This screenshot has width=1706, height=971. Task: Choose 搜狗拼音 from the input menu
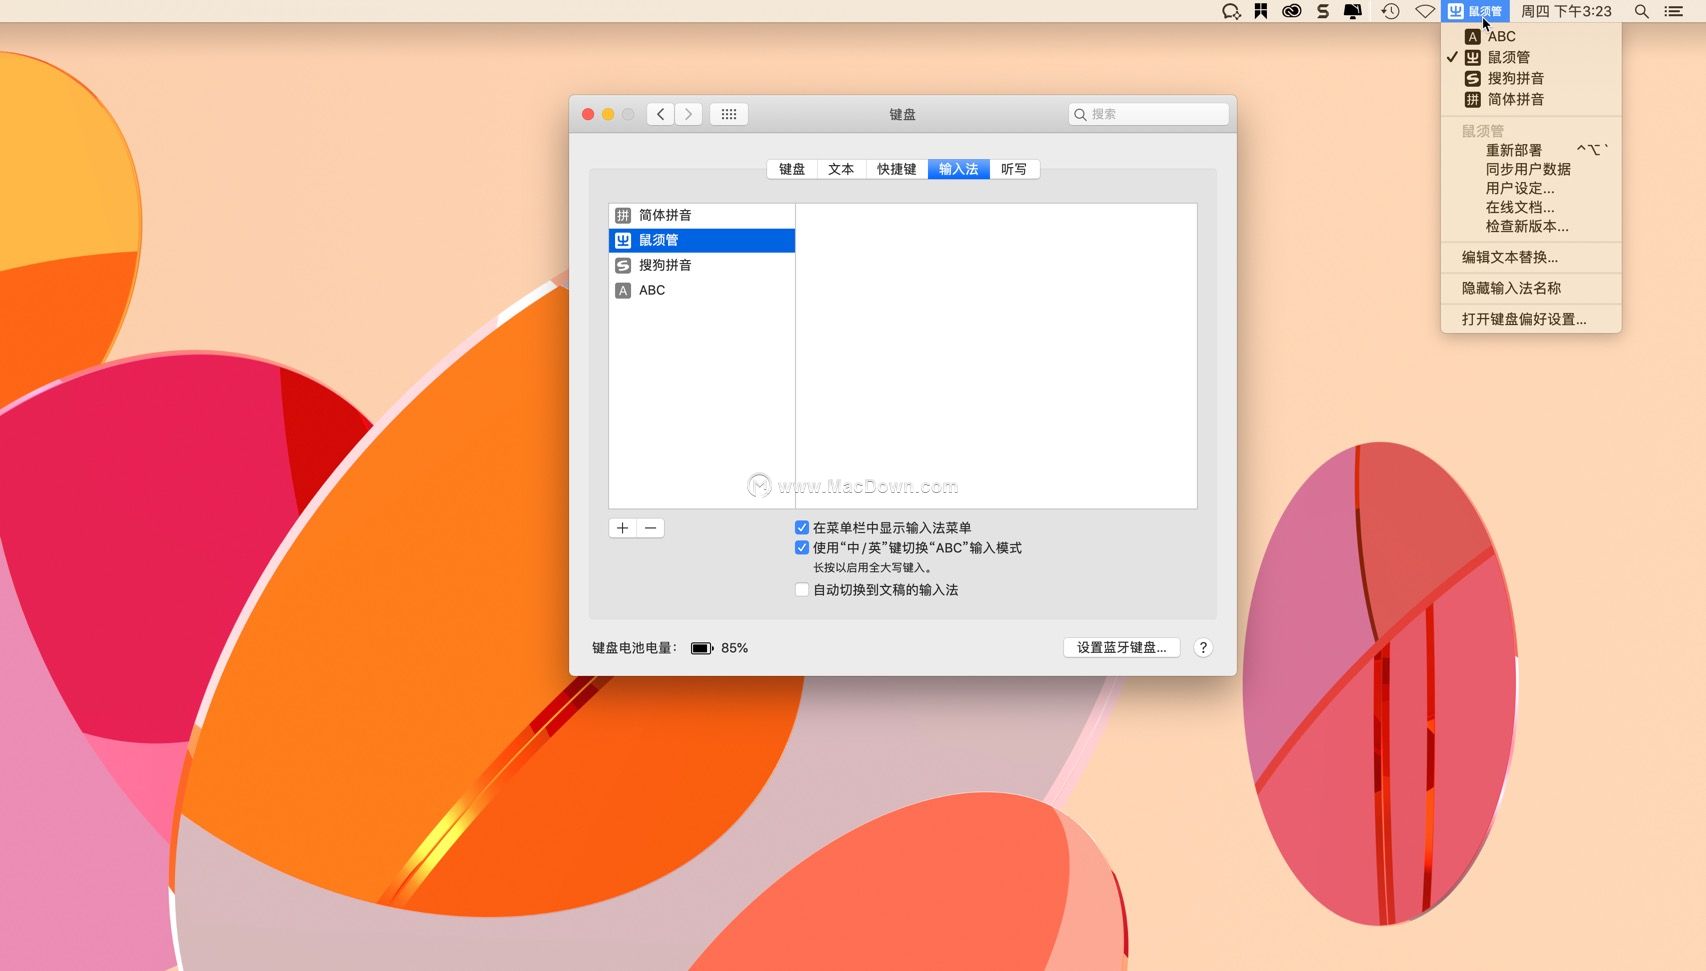click(1515, 78)
